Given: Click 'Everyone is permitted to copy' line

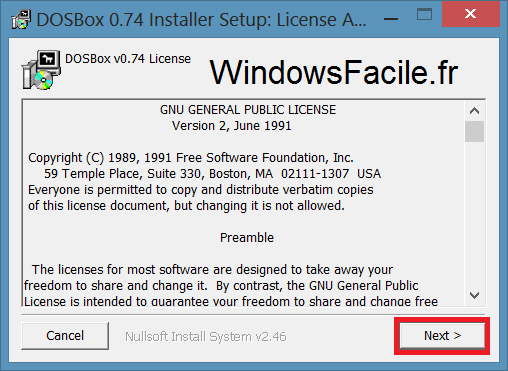Looking at the screenshot, I should (201, 190).
